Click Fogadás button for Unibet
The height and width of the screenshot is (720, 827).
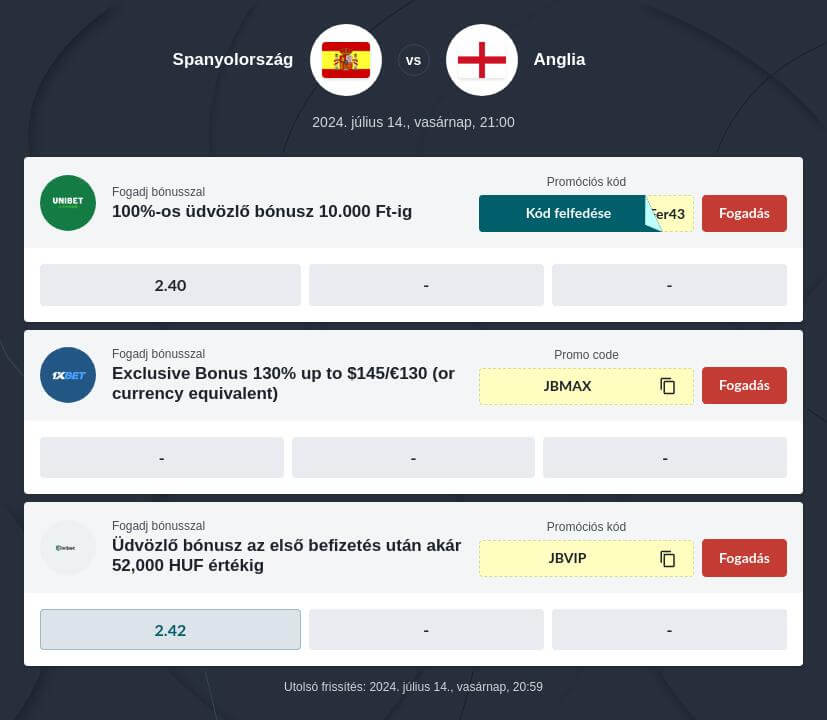pos(744,214)
